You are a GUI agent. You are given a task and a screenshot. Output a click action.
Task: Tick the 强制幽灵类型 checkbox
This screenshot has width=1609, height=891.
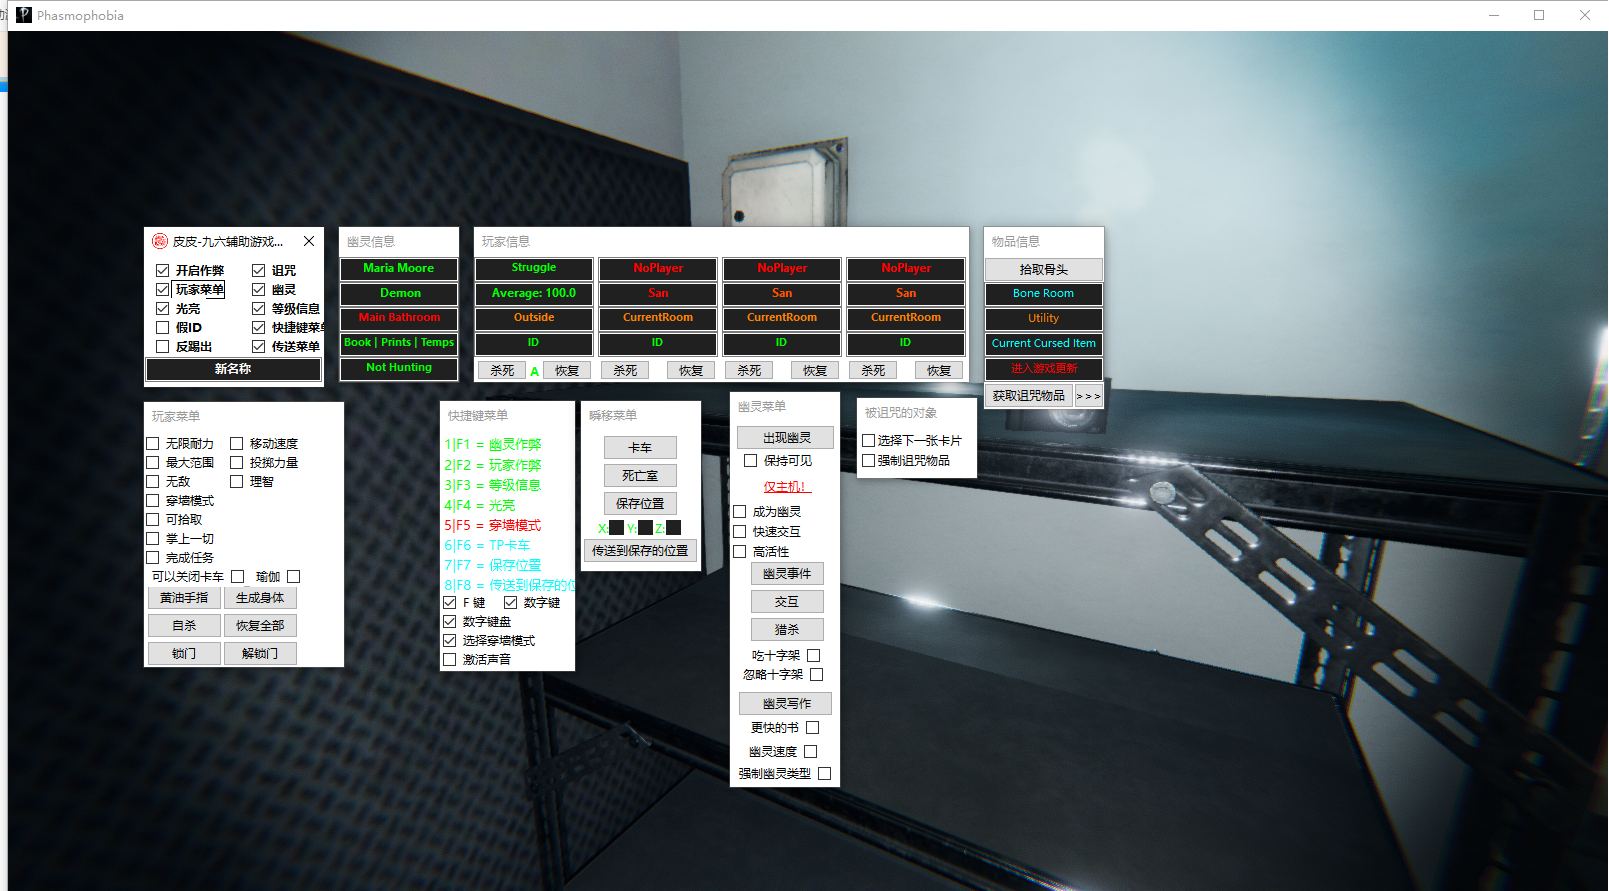pyautogui.click(x=824, y=774)
